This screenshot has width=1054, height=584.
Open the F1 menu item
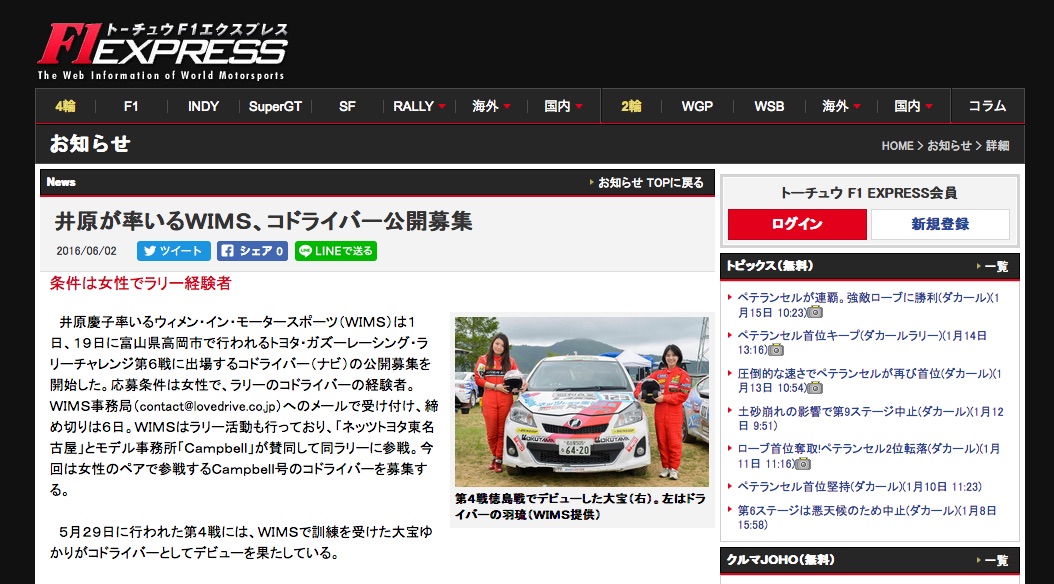click(x=131, y=106)
